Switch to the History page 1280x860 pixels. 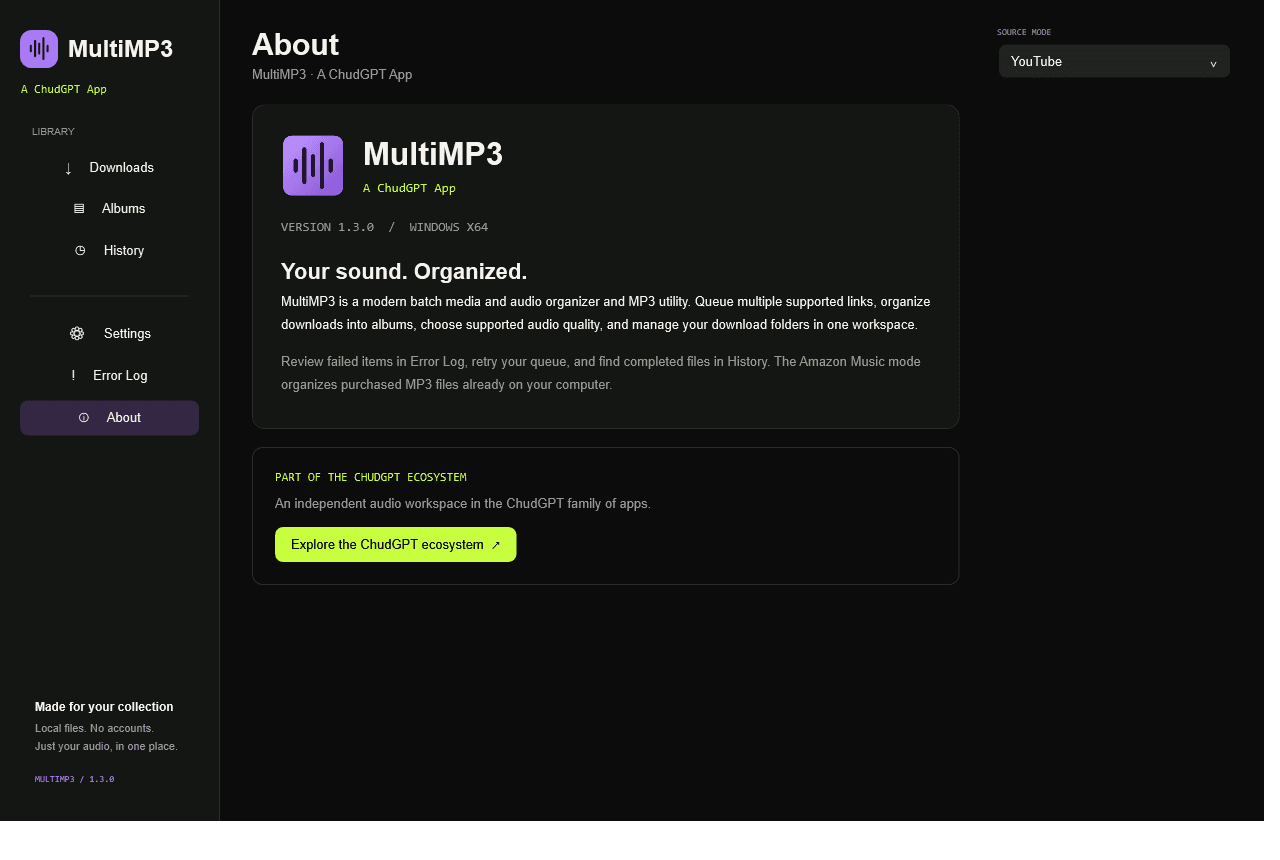(109, 251)
